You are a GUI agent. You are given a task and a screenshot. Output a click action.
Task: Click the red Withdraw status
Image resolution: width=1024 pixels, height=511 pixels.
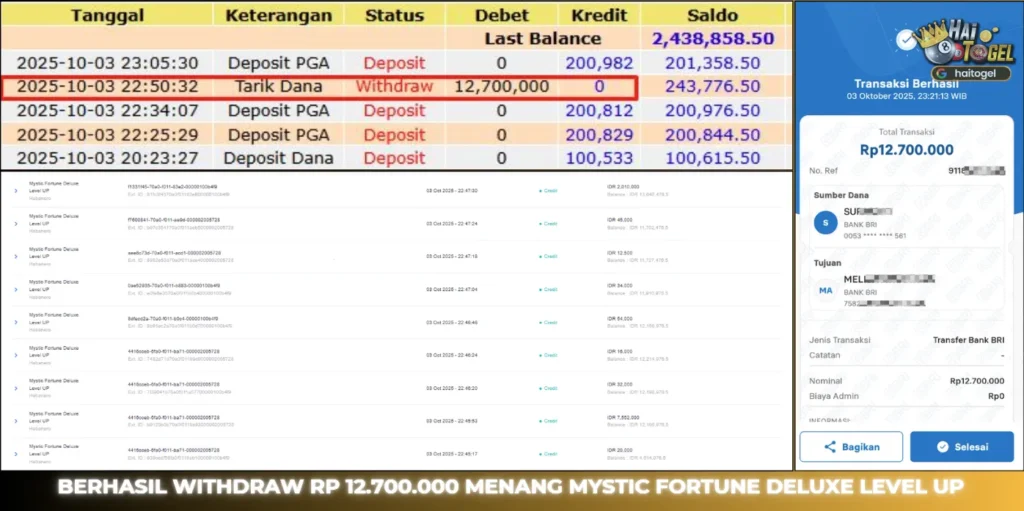pyautogui.click(x=394, y=86)
